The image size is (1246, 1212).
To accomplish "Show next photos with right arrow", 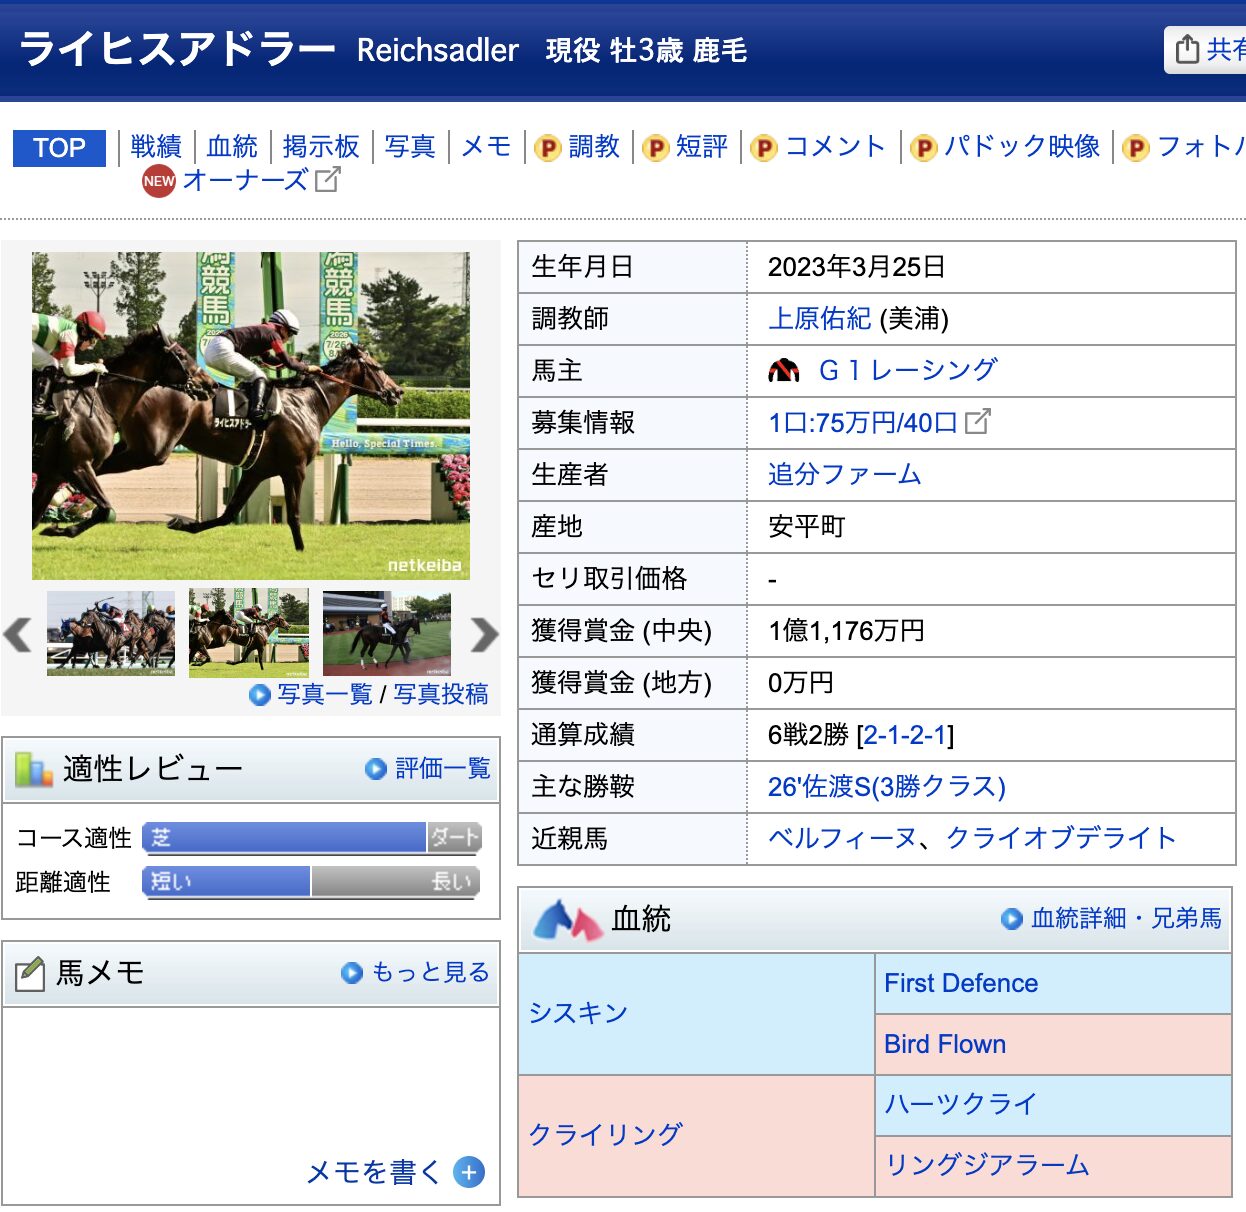I will tap(484, 634).
